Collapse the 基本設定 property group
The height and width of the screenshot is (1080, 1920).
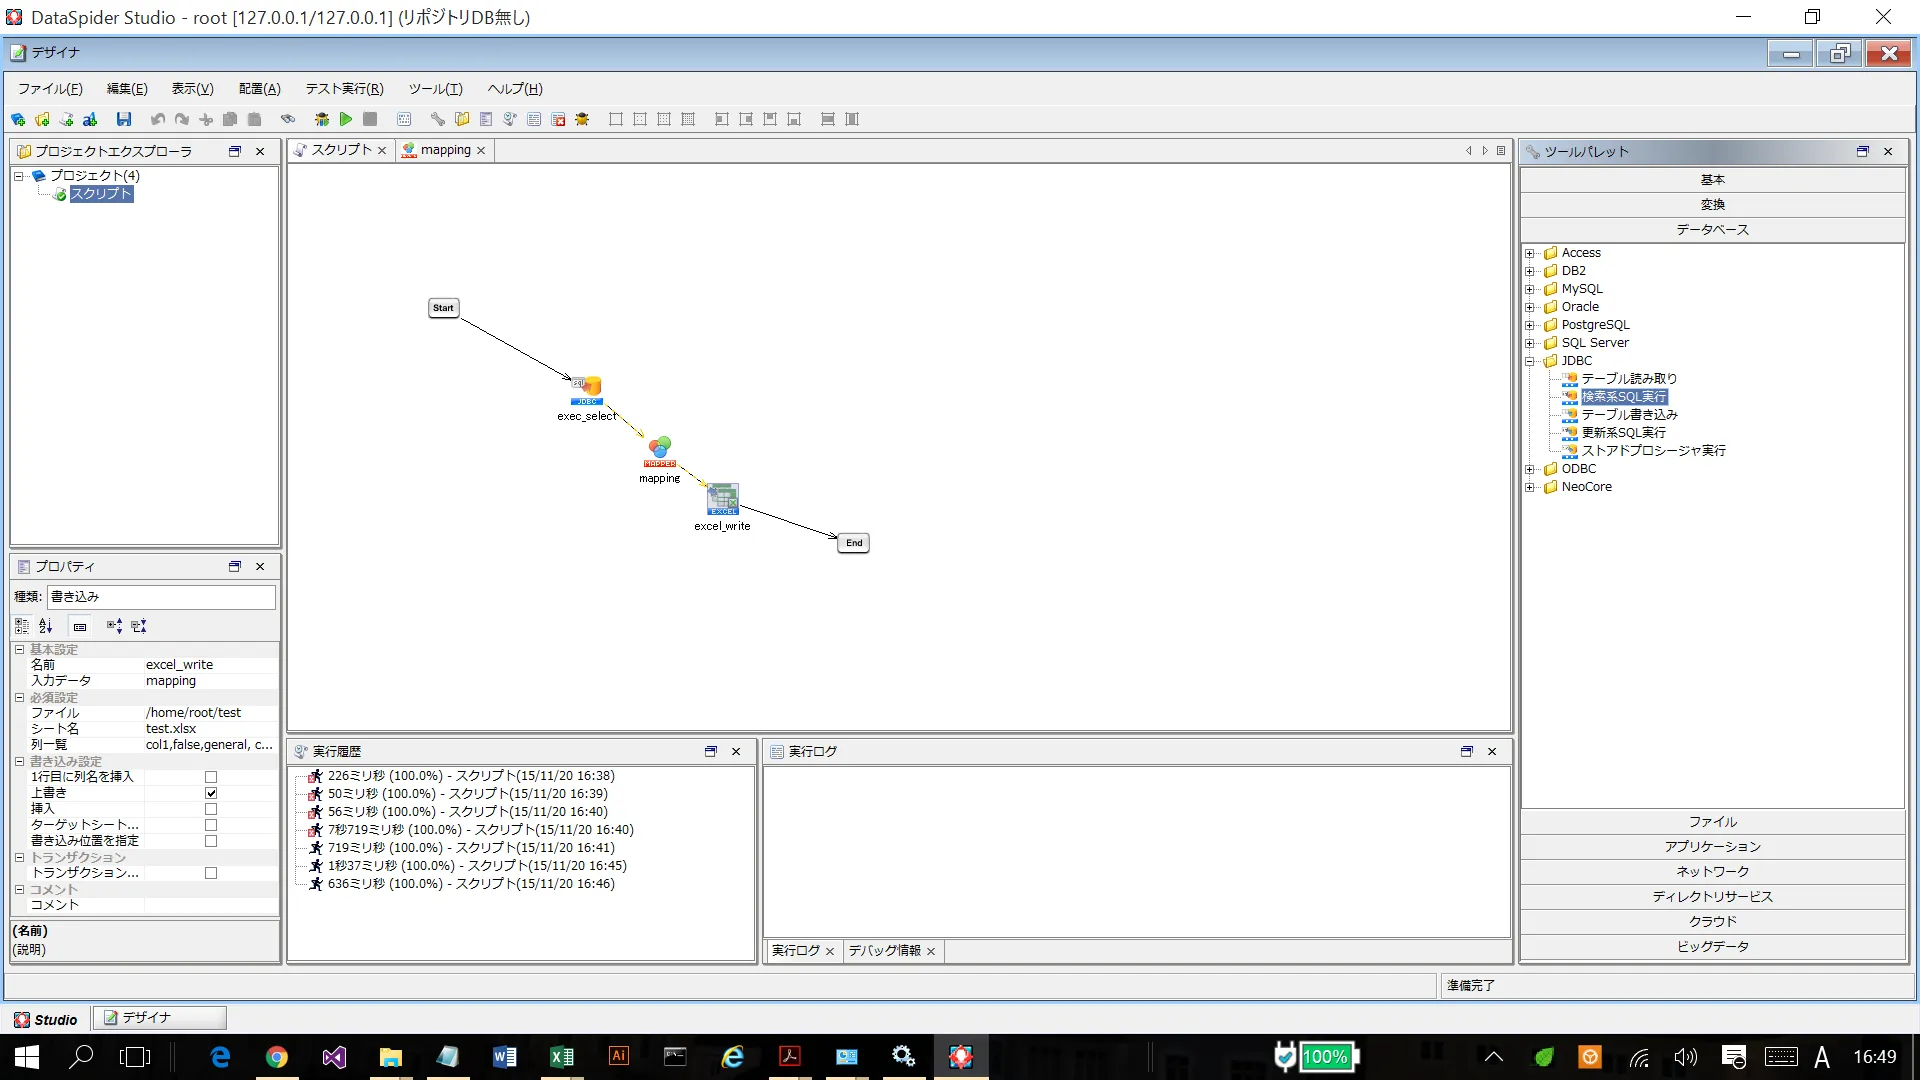click(x=19, y=649)
